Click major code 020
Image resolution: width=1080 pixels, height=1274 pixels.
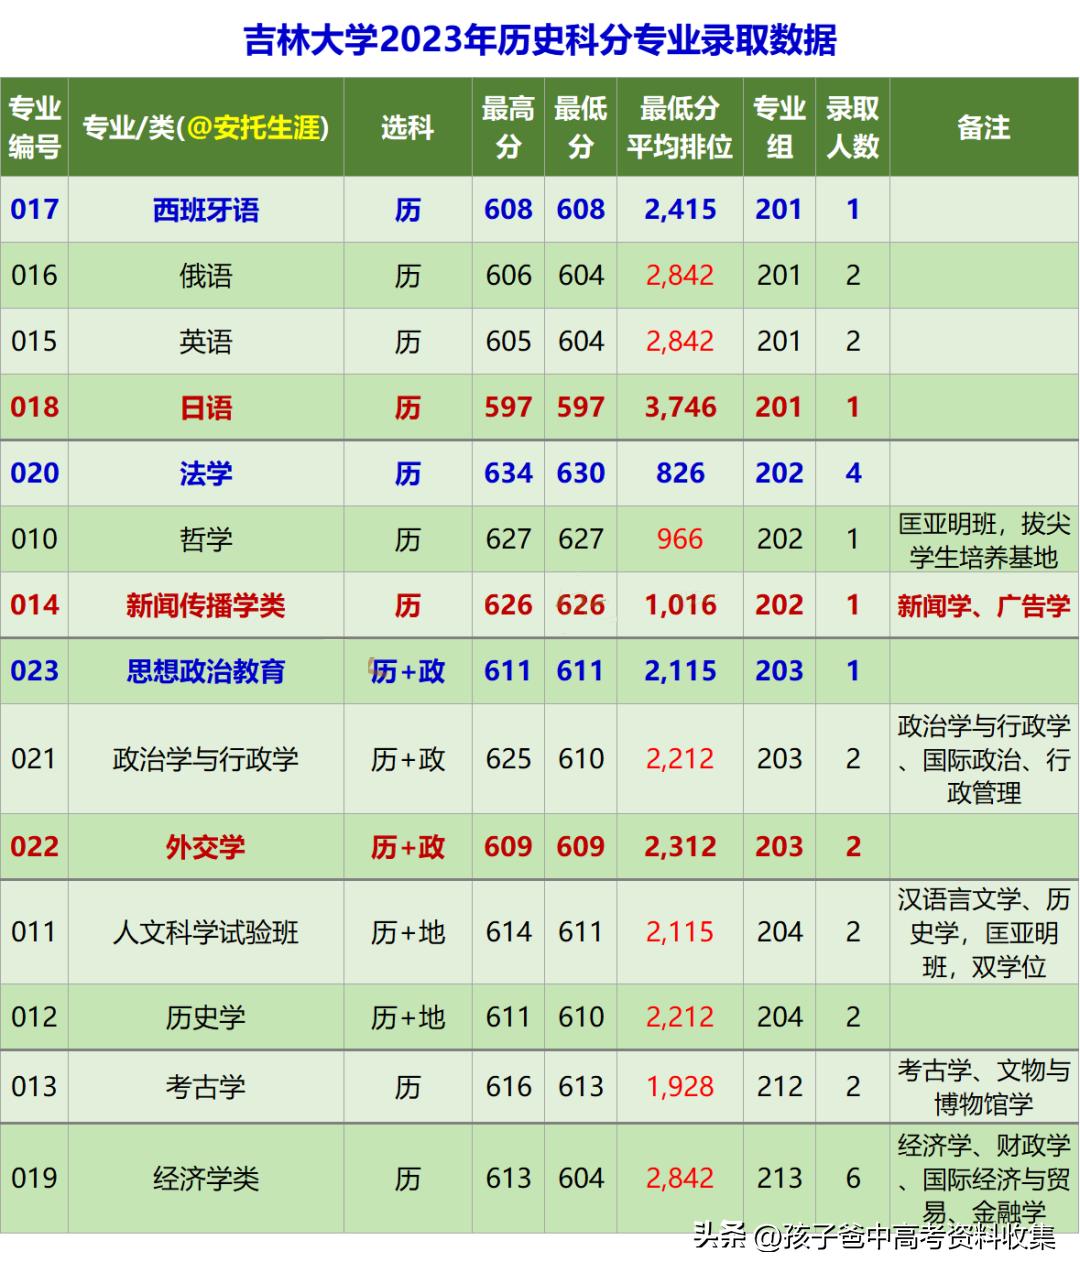click(x=35, y=474)
